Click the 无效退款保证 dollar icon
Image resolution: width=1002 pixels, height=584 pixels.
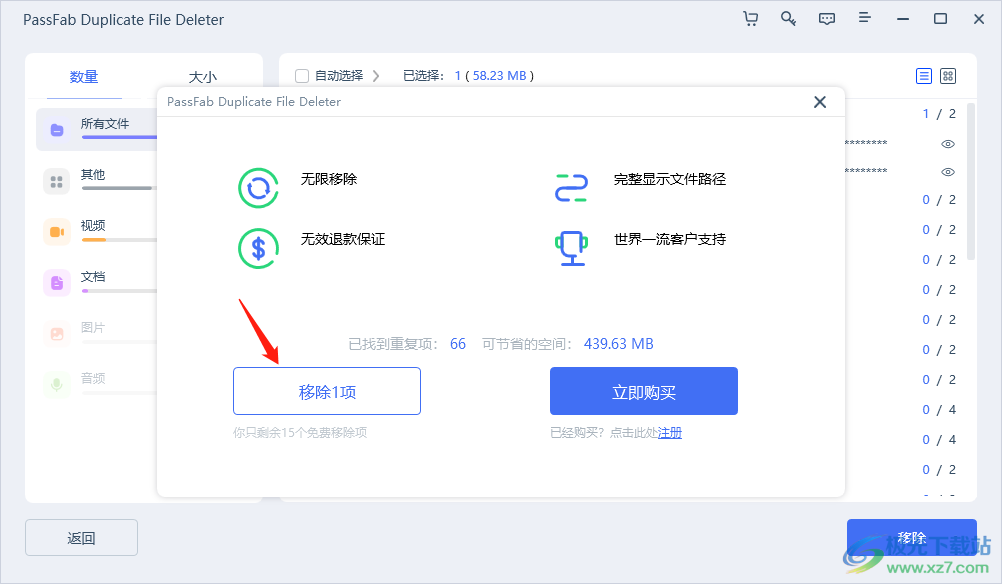[x=258, y=248]
